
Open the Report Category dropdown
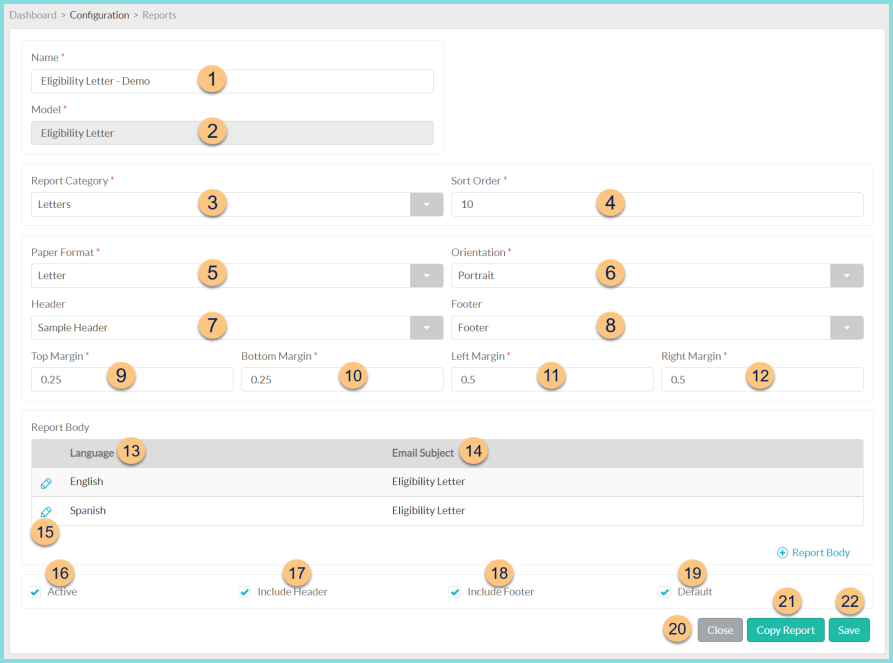(426, 204)
